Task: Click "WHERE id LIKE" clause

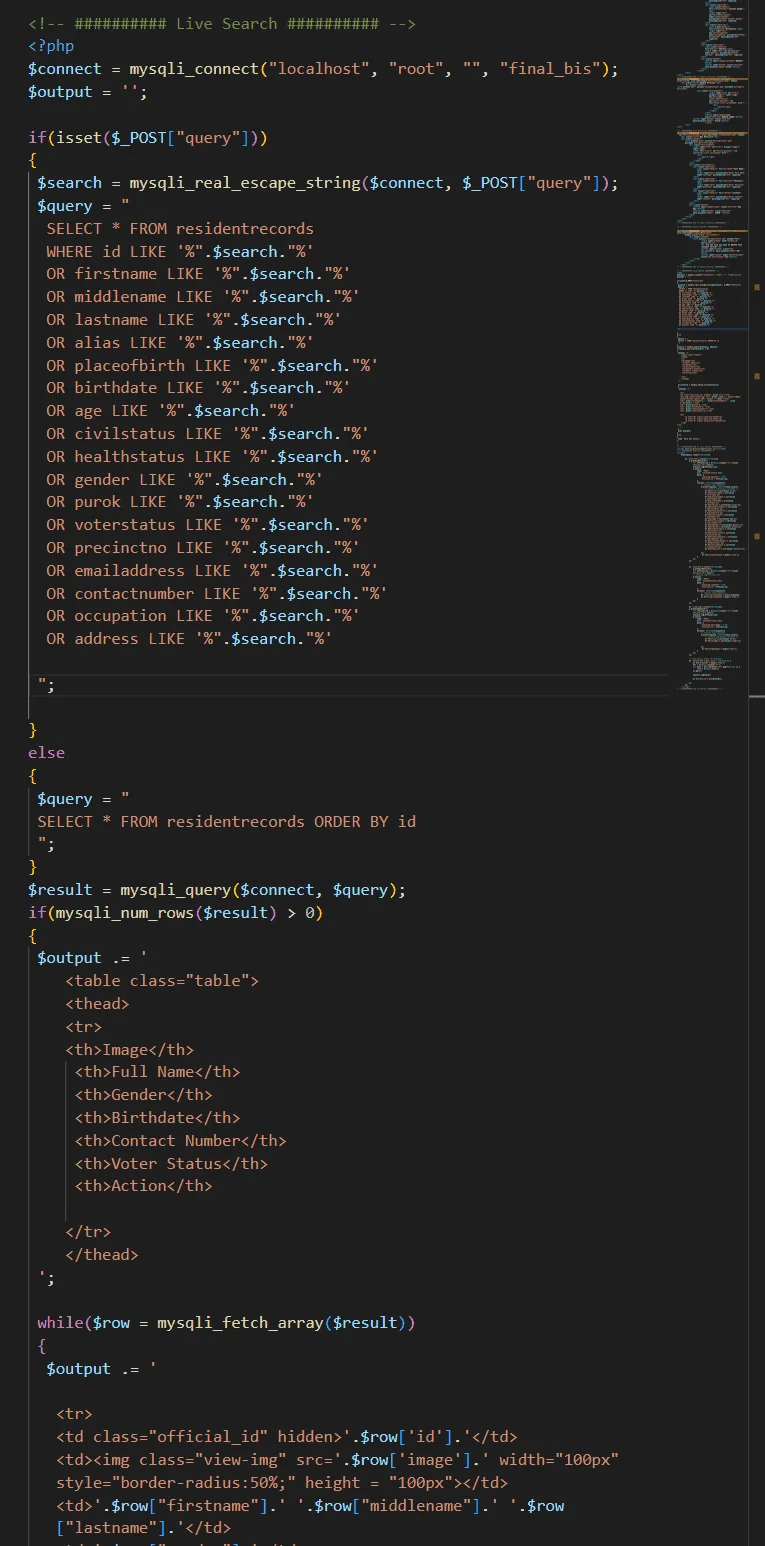Action: [180, 251]
